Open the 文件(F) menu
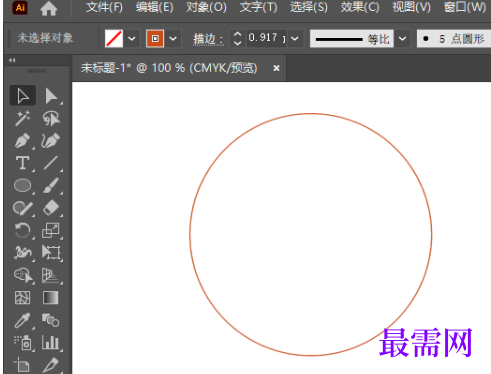This screenshot has width=491, height=374. pyautogui.click(x=104, y=7)
